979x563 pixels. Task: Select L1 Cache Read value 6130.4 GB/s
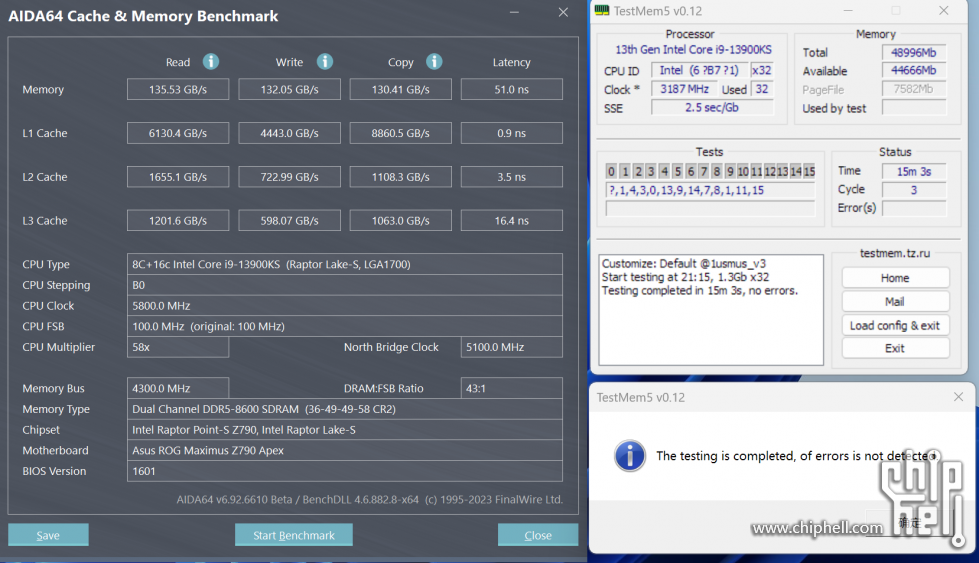point(178,133)
